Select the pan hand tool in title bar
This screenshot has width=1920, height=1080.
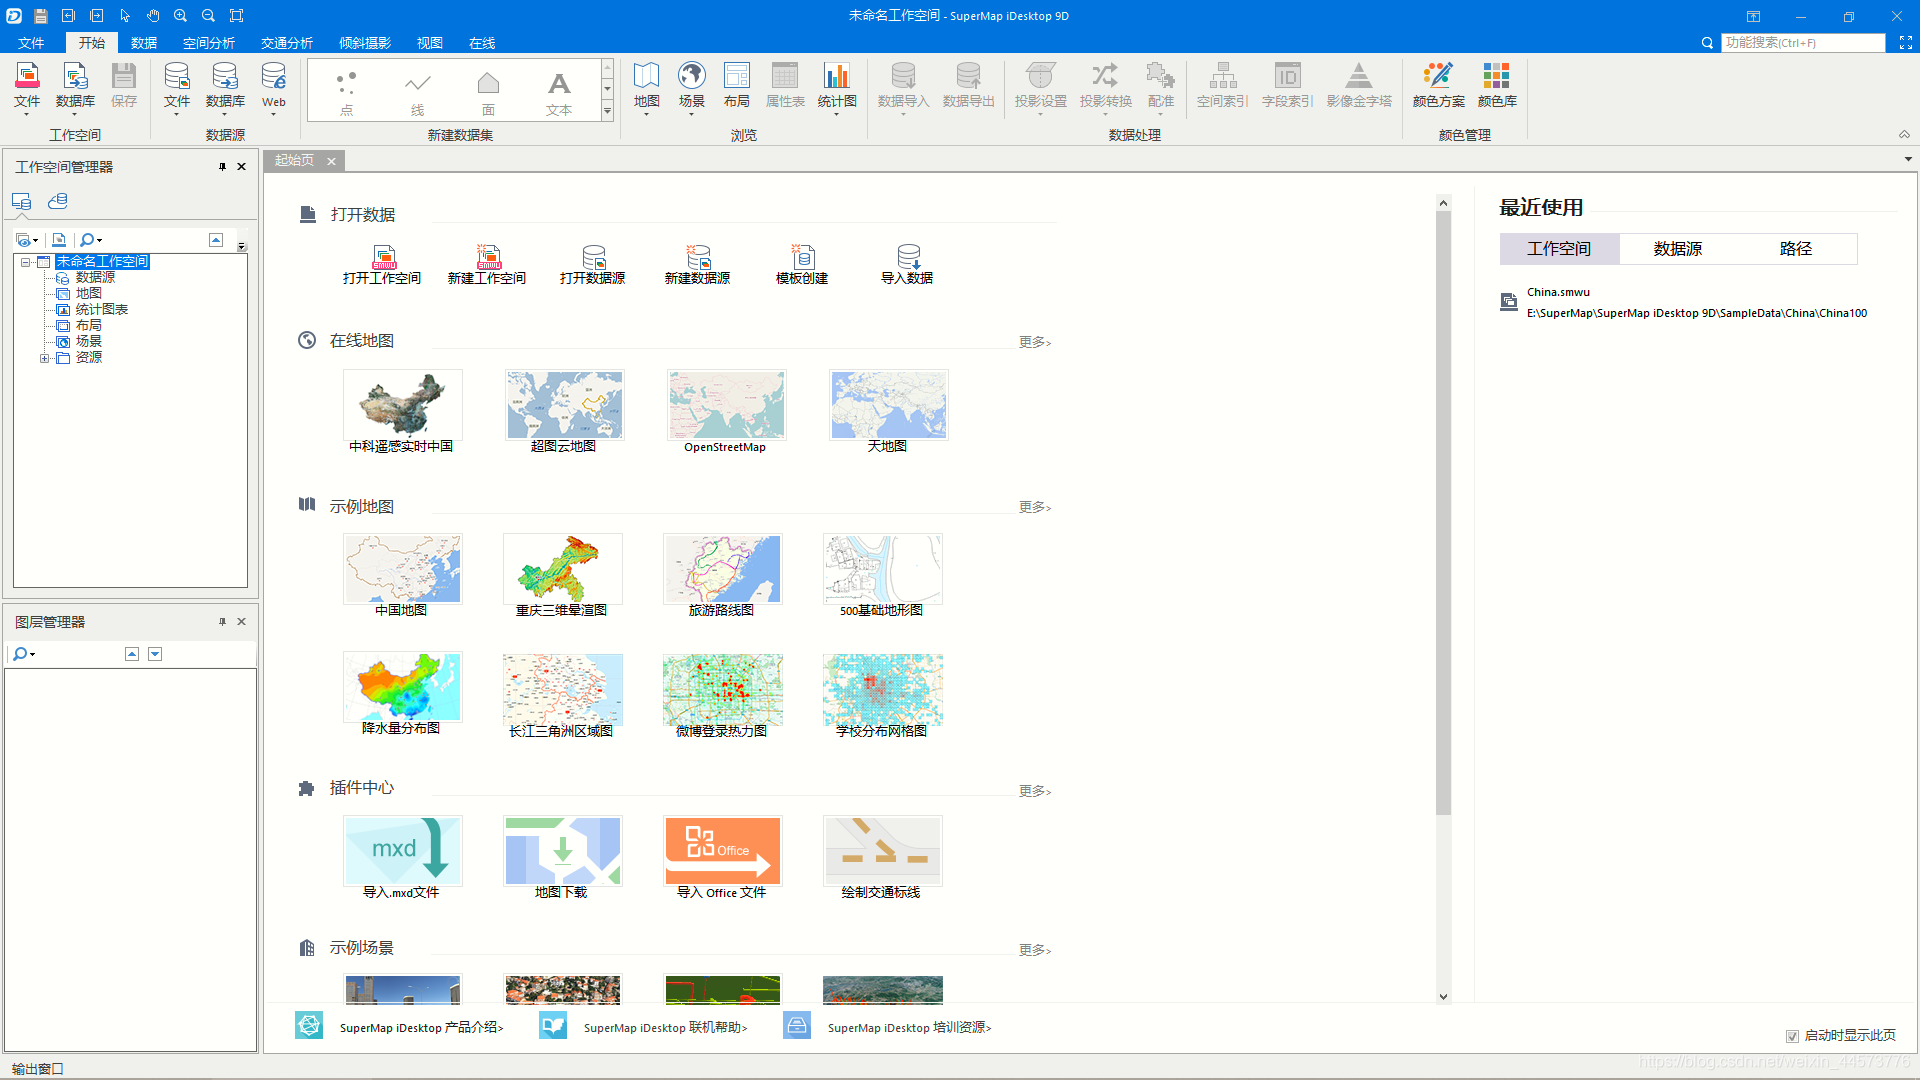tap(152, 15)
